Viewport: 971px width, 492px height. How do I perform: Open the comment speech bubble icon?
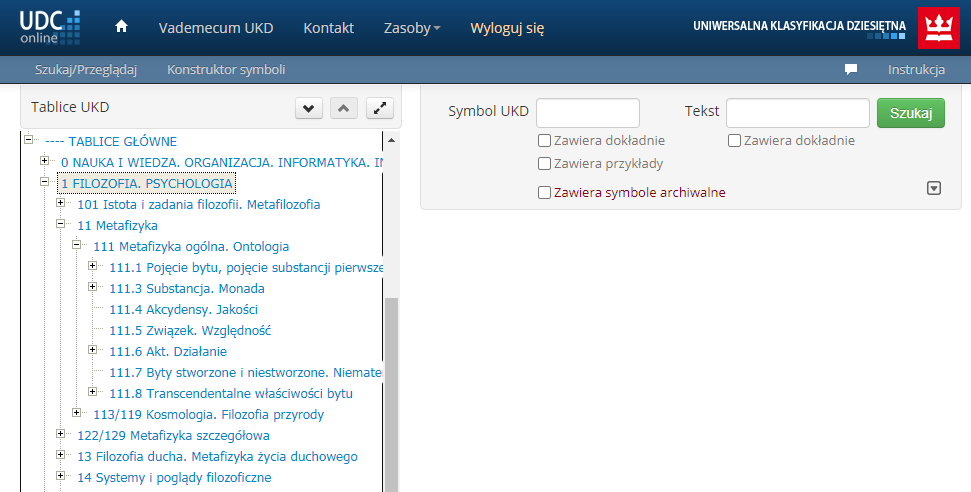(851, 70)
